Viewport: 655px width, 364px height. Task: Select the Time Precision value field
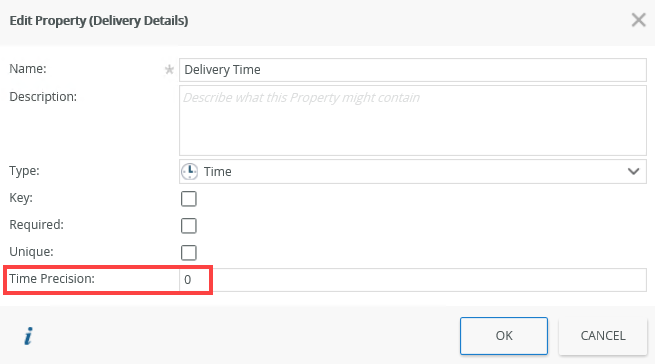(413, 280)
